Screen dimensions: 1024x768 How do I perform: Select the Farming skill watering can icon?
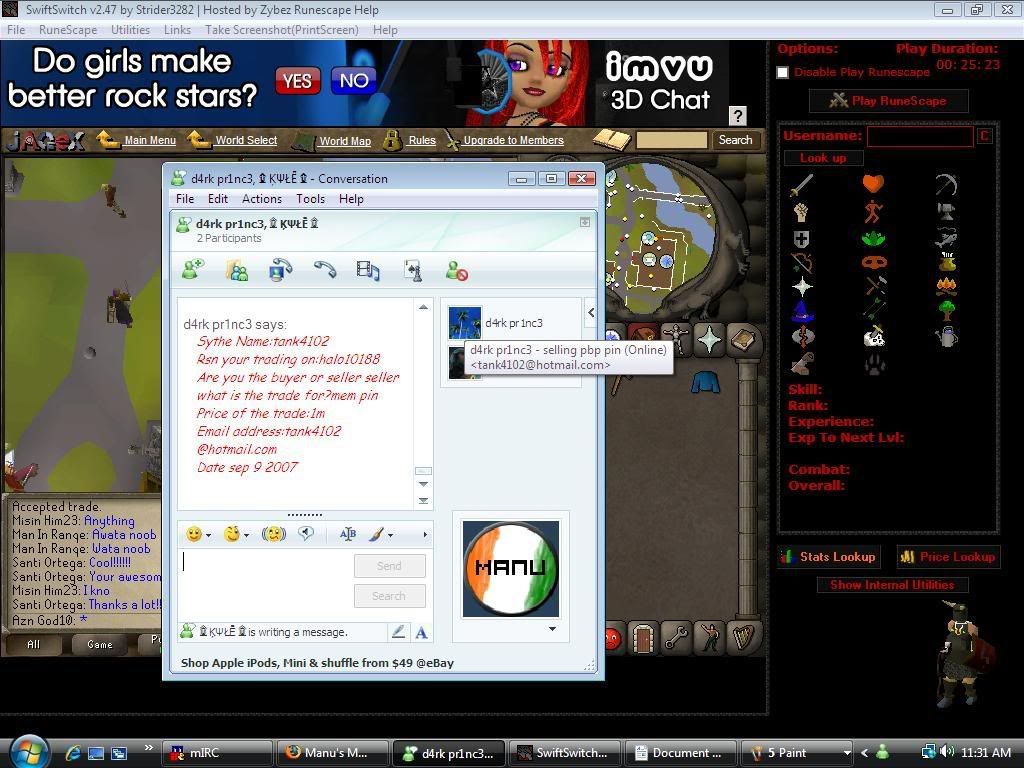coord(946,338)
